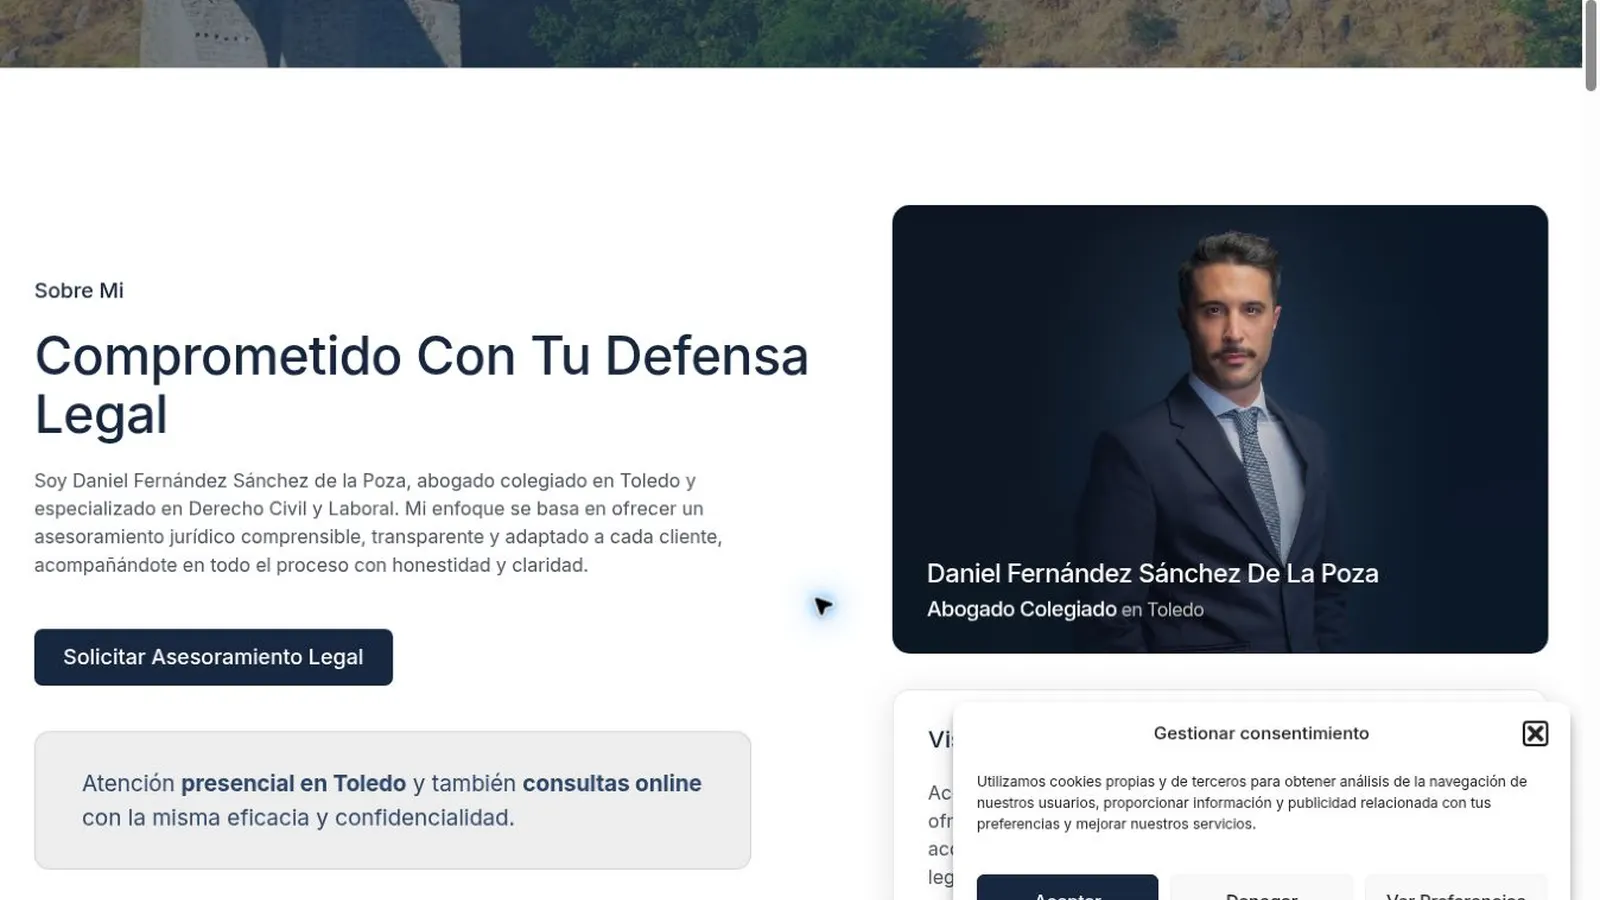Deny cookies with the Denegar button
This screenshot has height=900, width=1600.
click(1261, 888)
